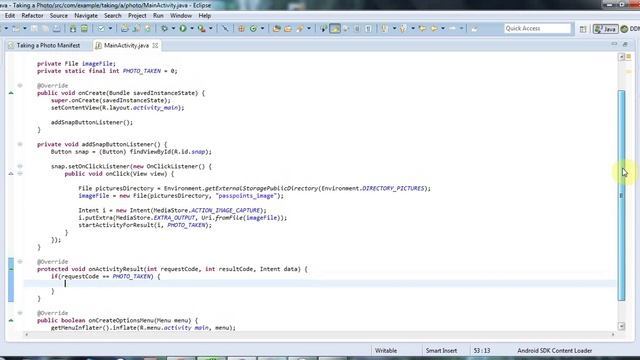Run Android Lint check

tap(101, 29)
